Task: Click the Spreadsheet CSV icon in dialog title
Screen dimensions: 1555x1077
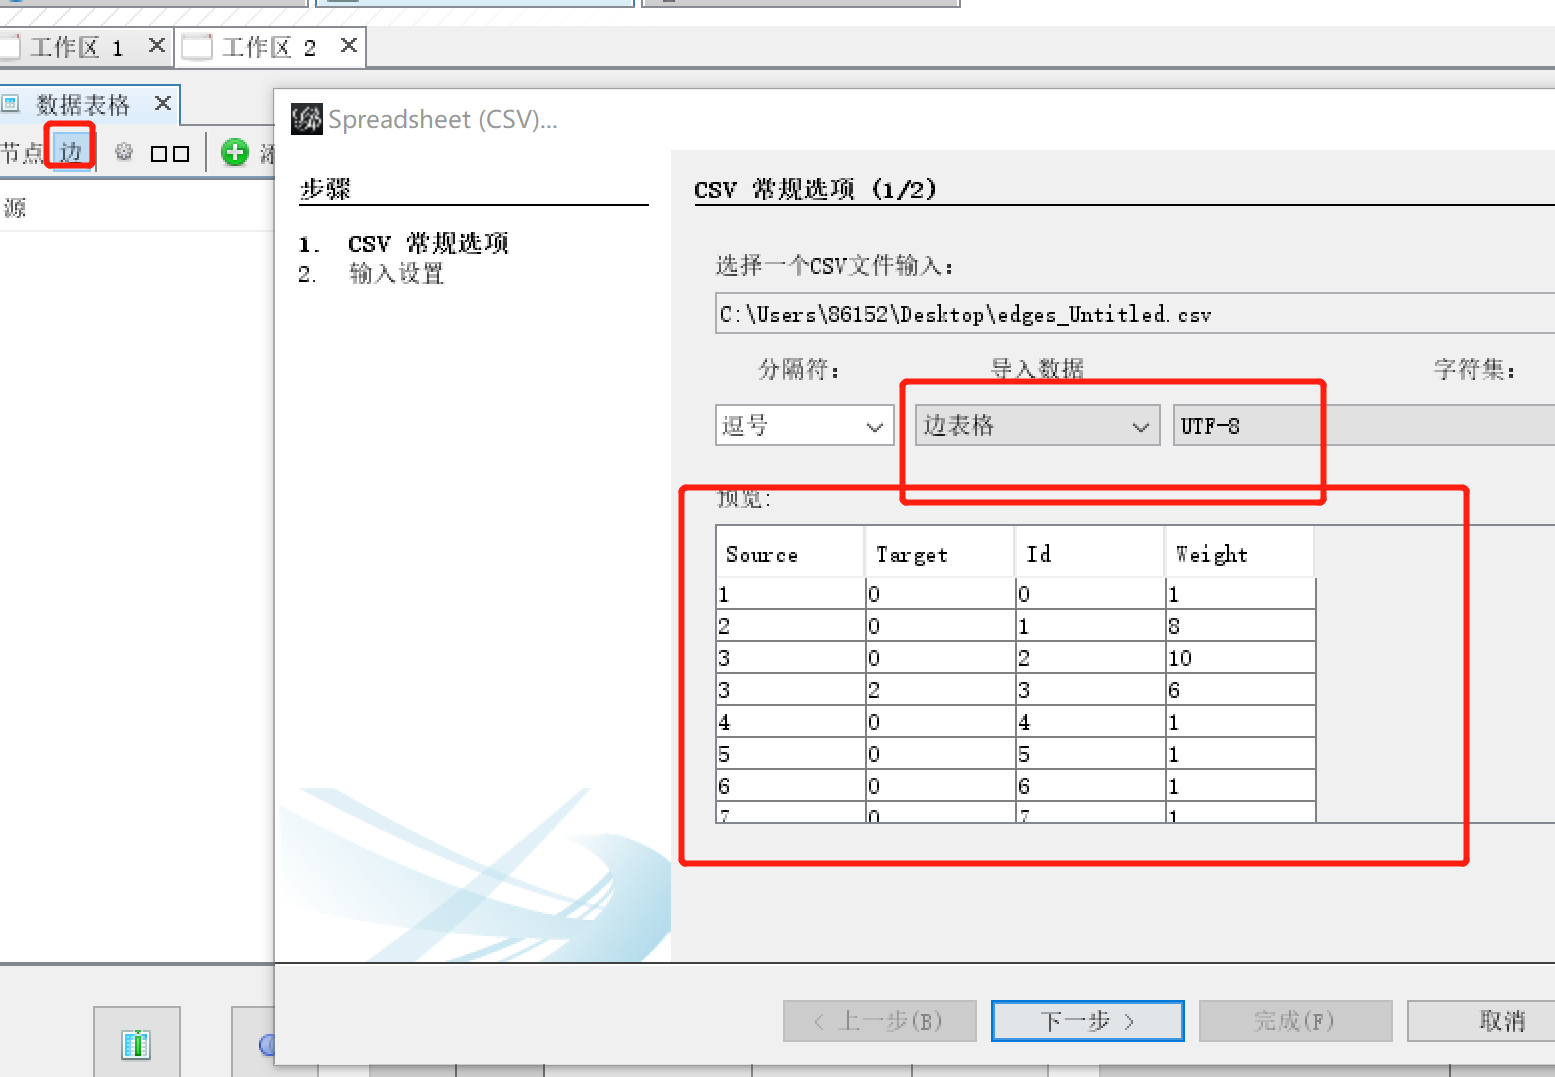Action: coord(305,119)
